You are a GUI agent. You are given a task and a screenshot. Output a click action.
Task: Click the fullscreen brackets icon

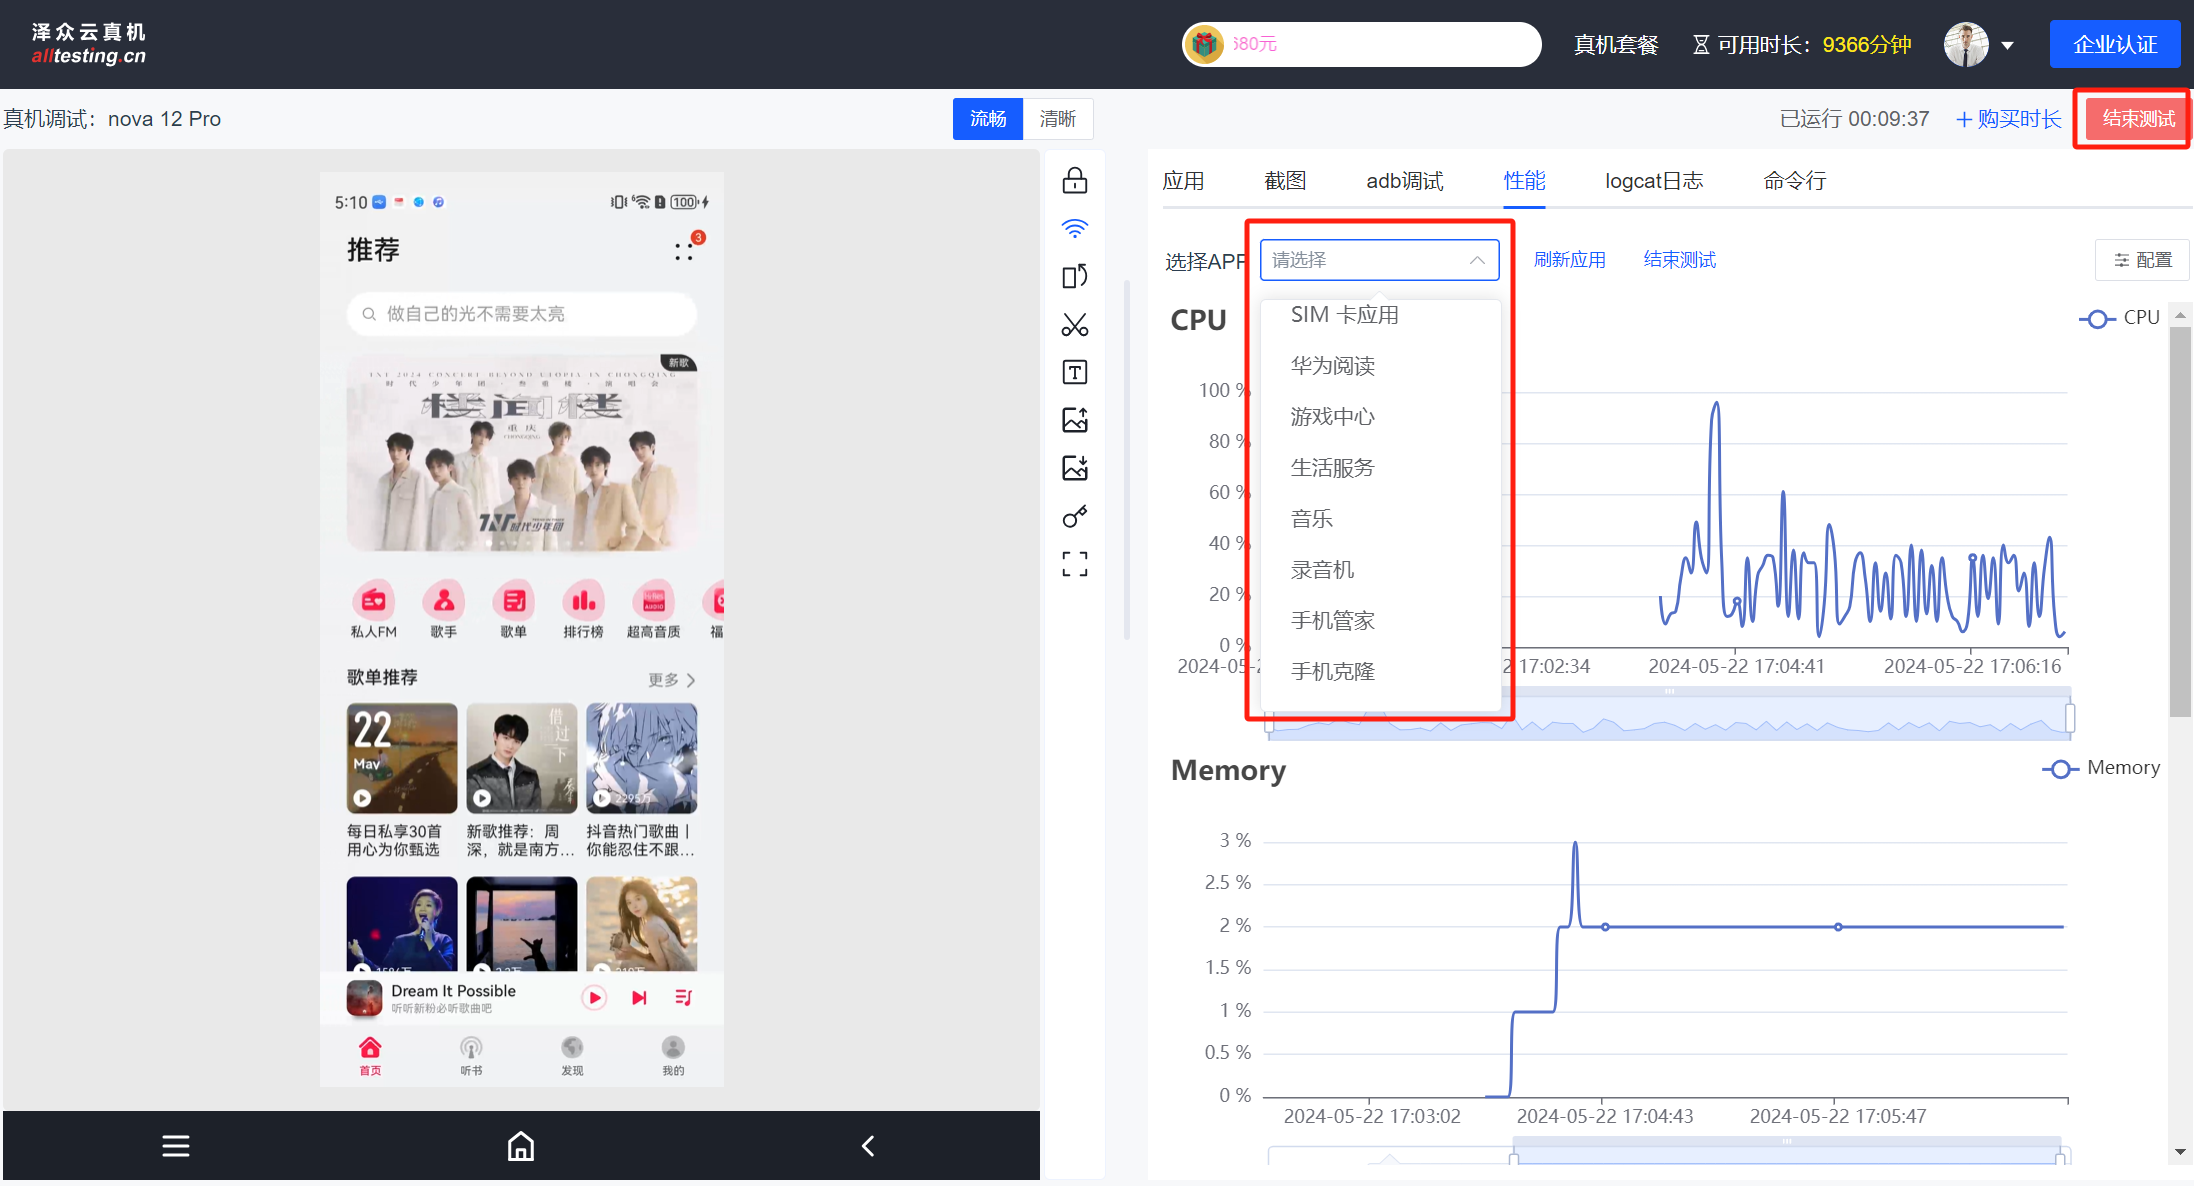[1075, 565]
